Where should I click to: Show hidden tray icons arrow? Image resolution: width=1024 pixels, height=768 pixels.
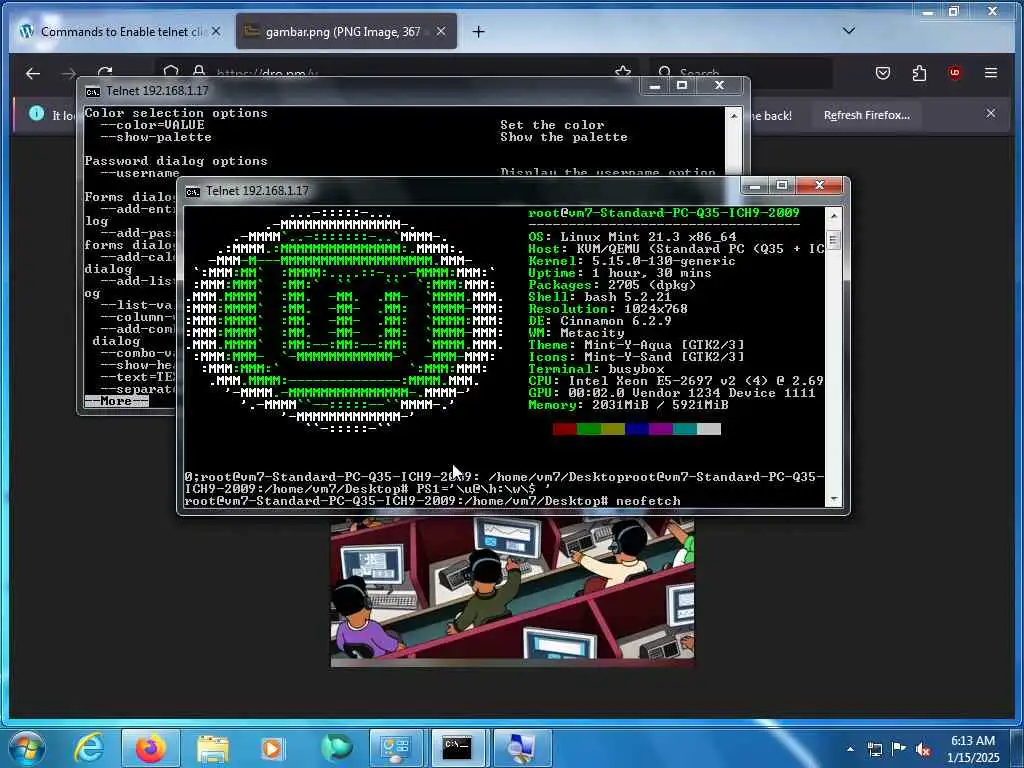850,749
